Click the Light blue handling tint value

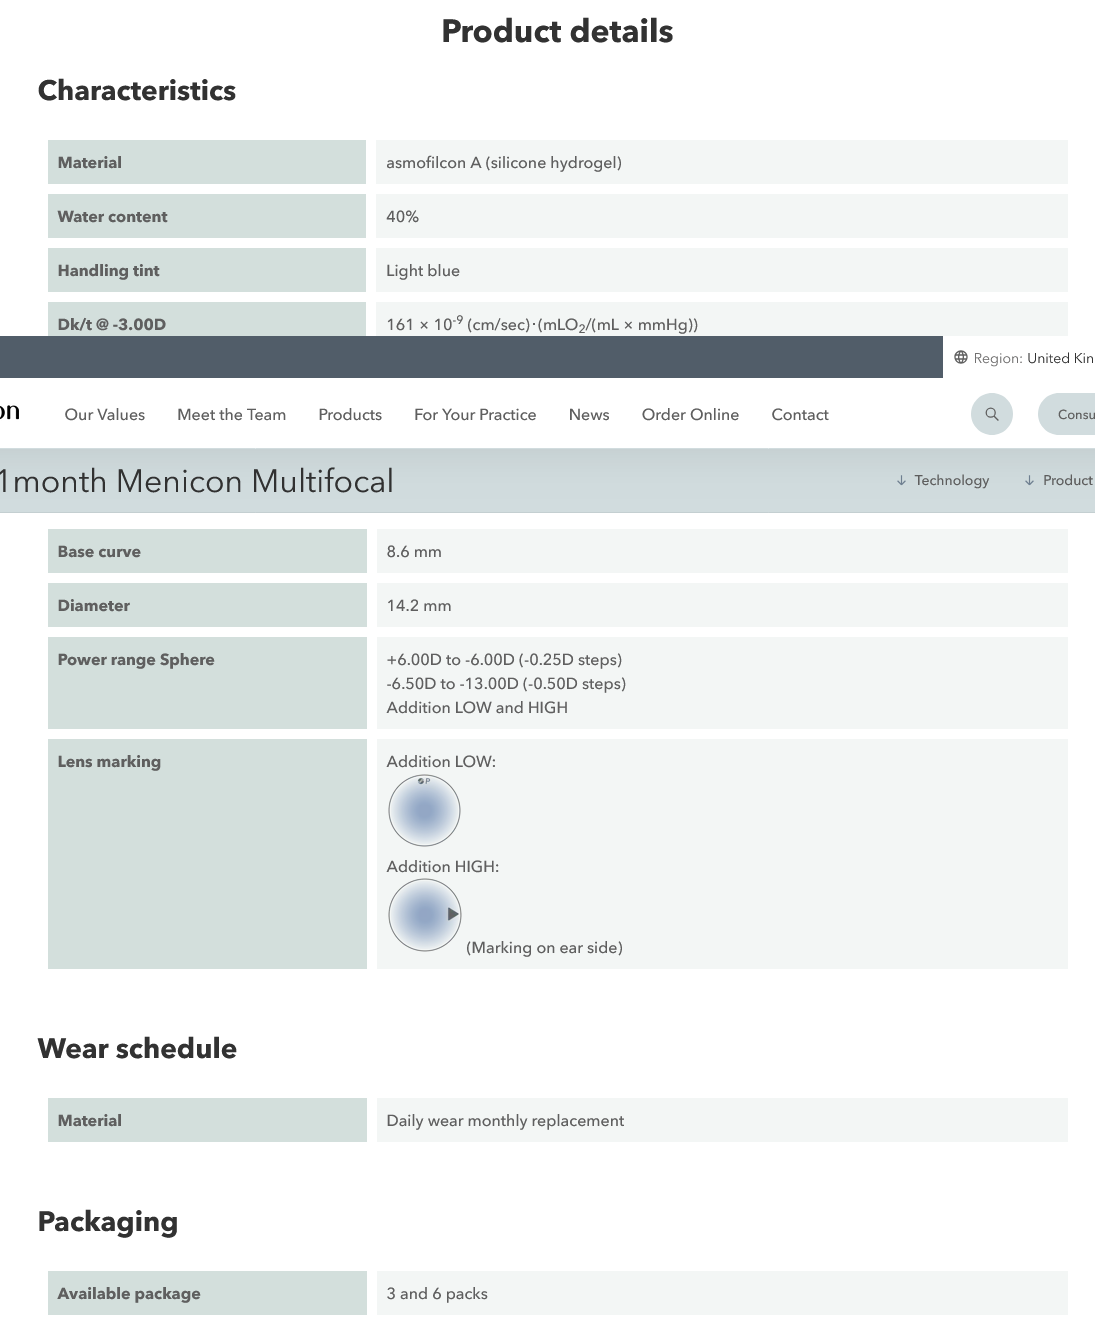coord(423,271)
